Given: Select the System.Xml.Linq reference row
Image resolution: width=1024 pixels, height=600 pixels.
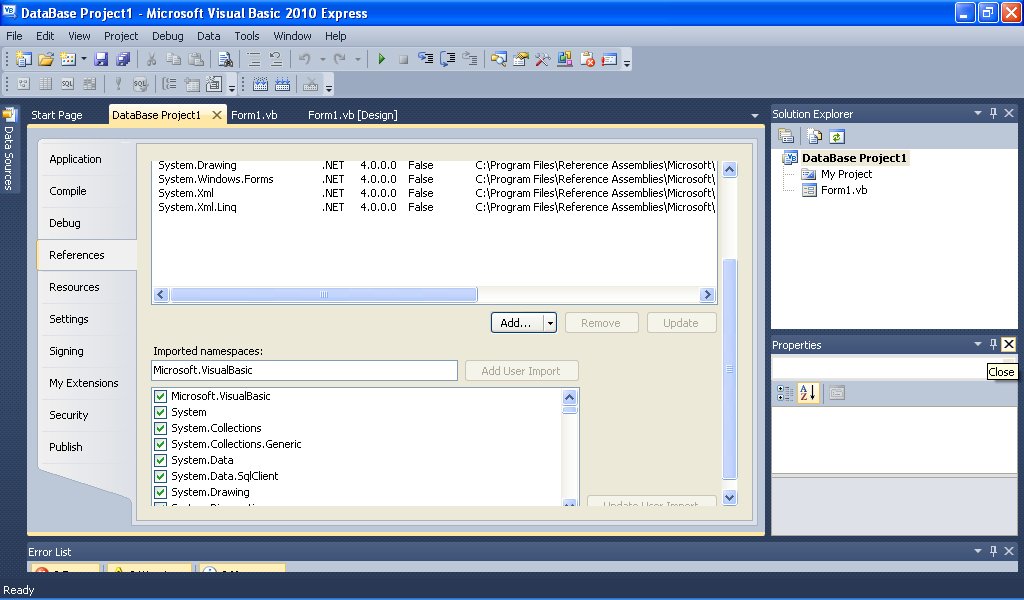Looking at the screenshot, I should point(436,208).
